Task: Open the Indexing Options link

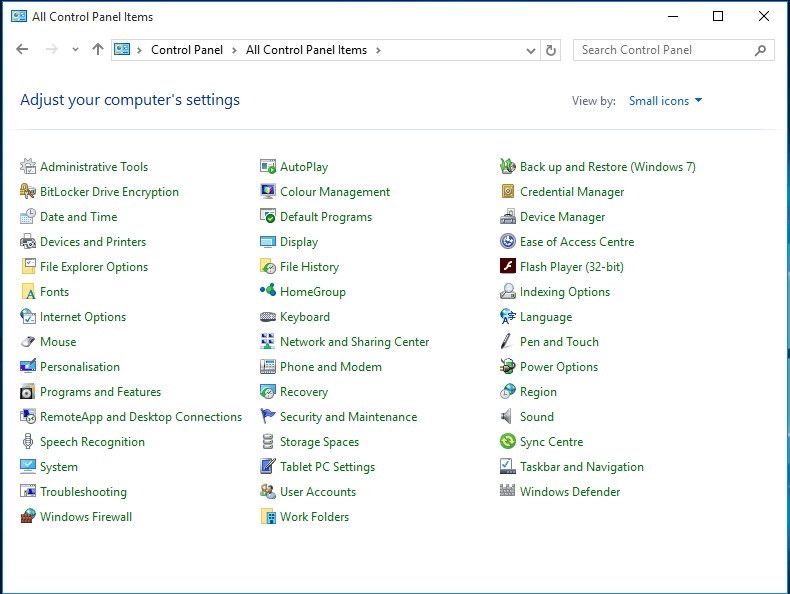Action: 565,292
